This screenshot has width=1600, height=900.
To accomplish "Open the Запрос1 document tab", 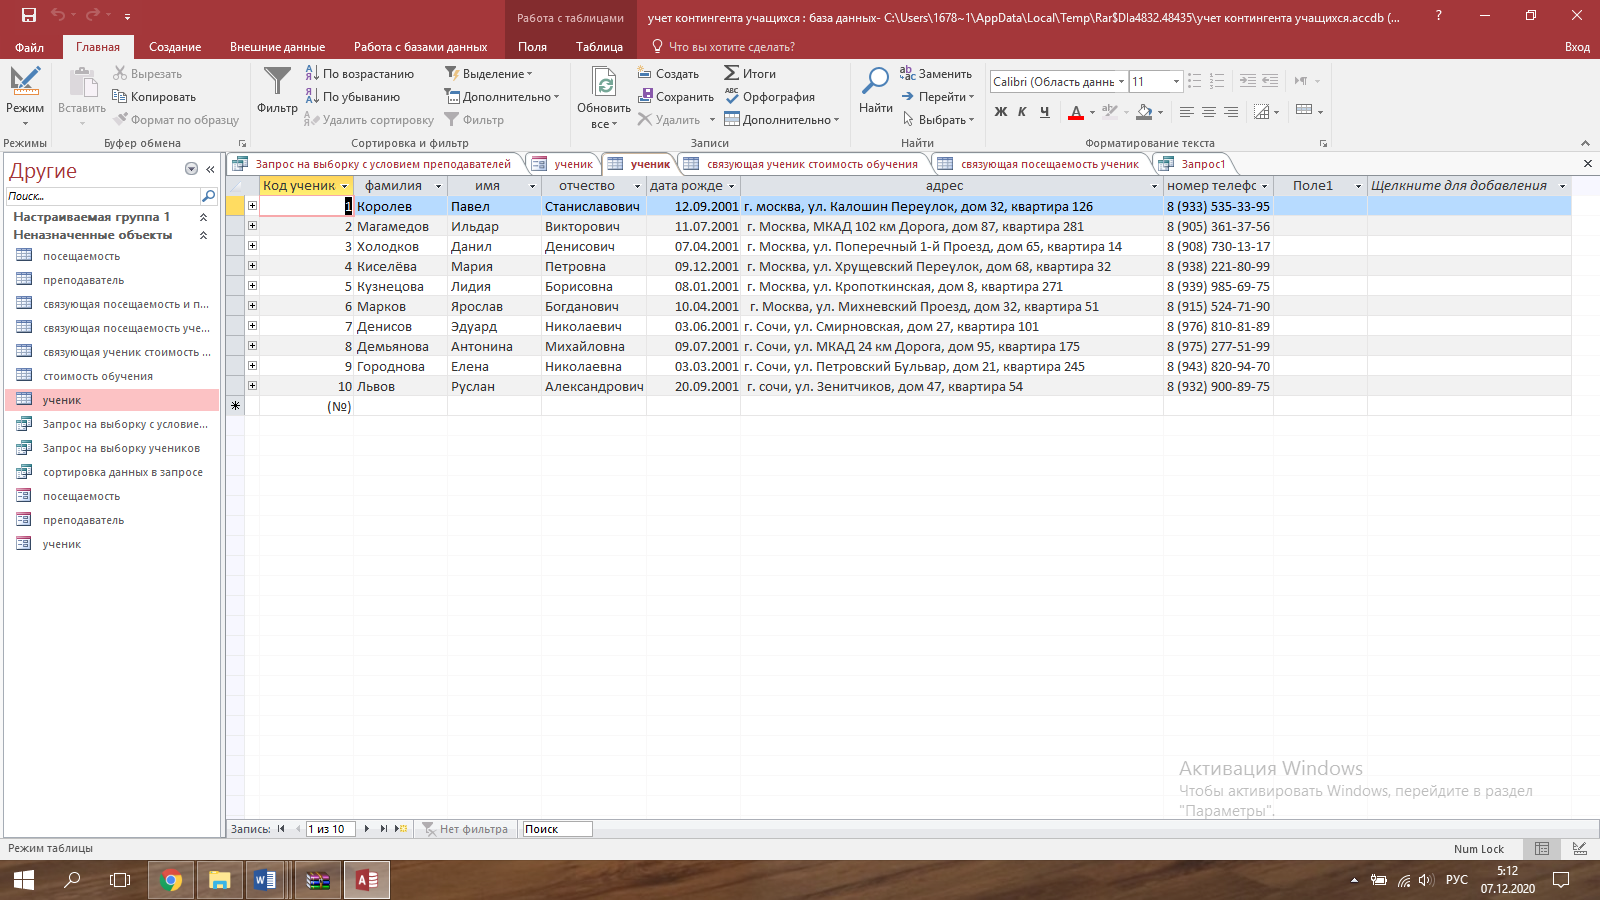I will tap(1193, 164).
